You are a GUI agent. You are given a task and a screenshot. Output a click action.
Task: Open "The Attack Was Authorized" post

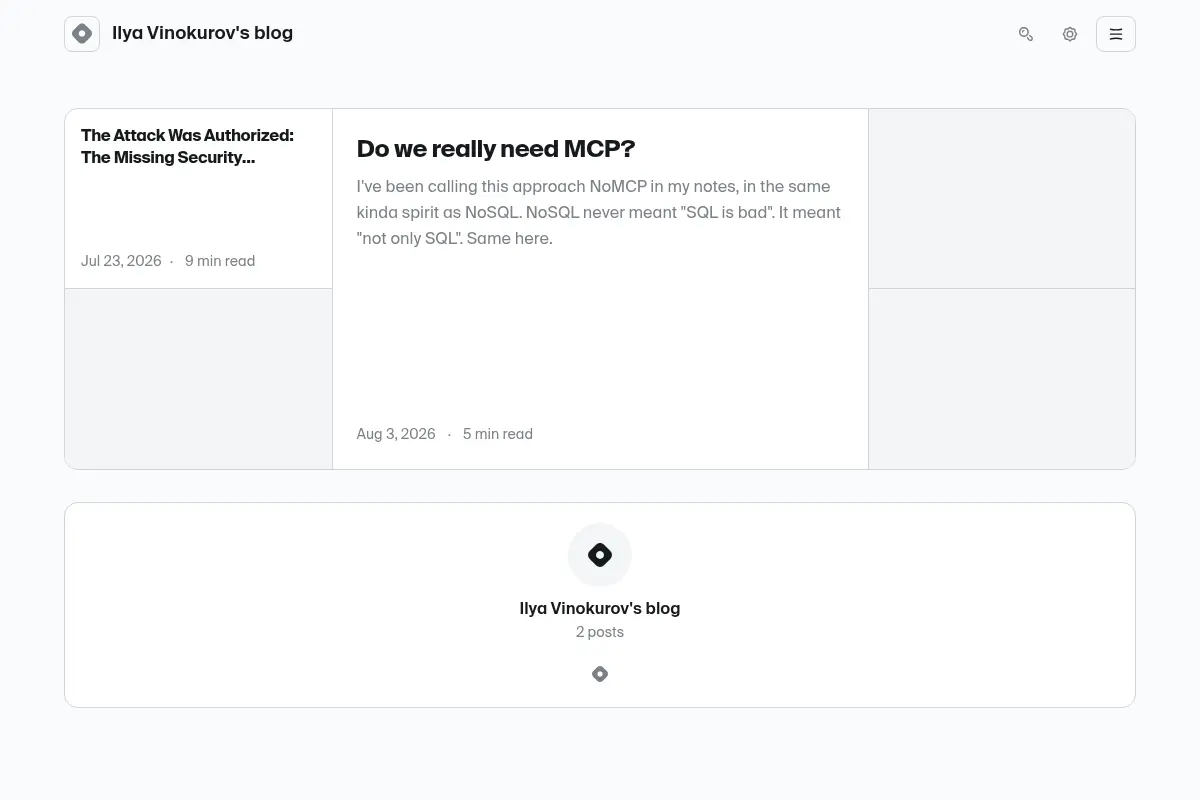[187, 146]
